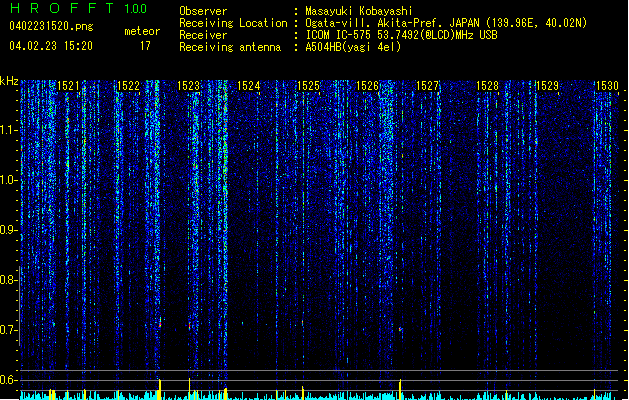629x400 pixels.
Task: Click the tall yellow power spike near 1526.5
Action: coord(400,389)
